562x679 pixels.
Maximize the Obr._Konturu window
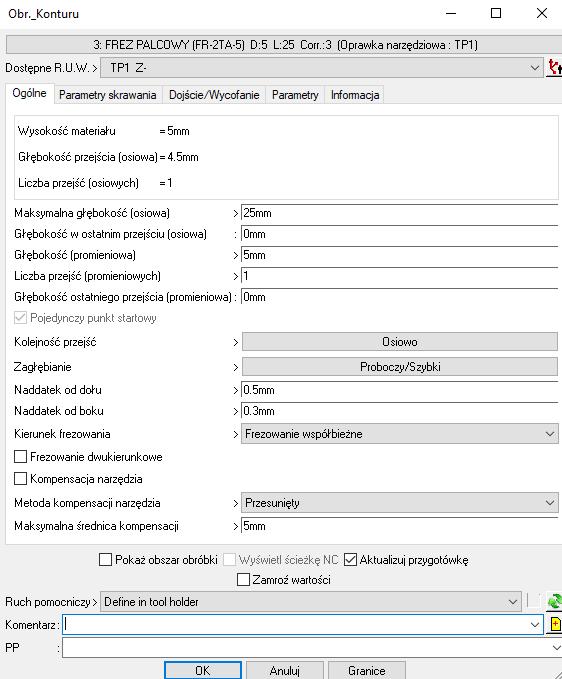[496, 13]
